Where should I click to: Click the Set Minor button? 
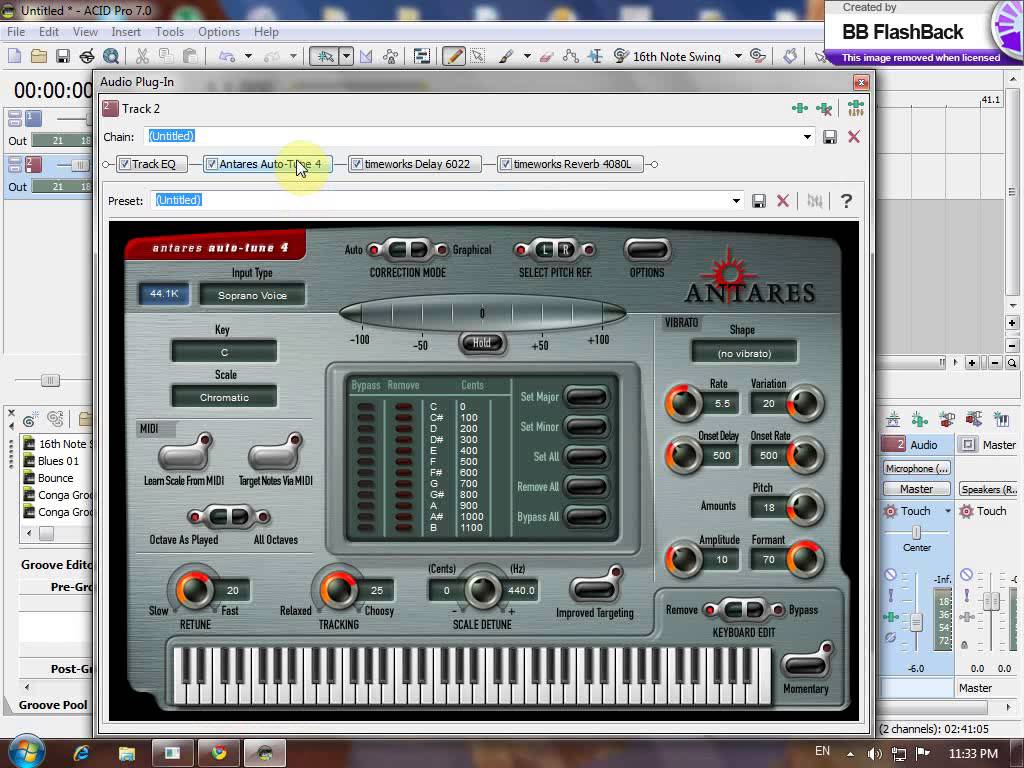tap(586, 426)
